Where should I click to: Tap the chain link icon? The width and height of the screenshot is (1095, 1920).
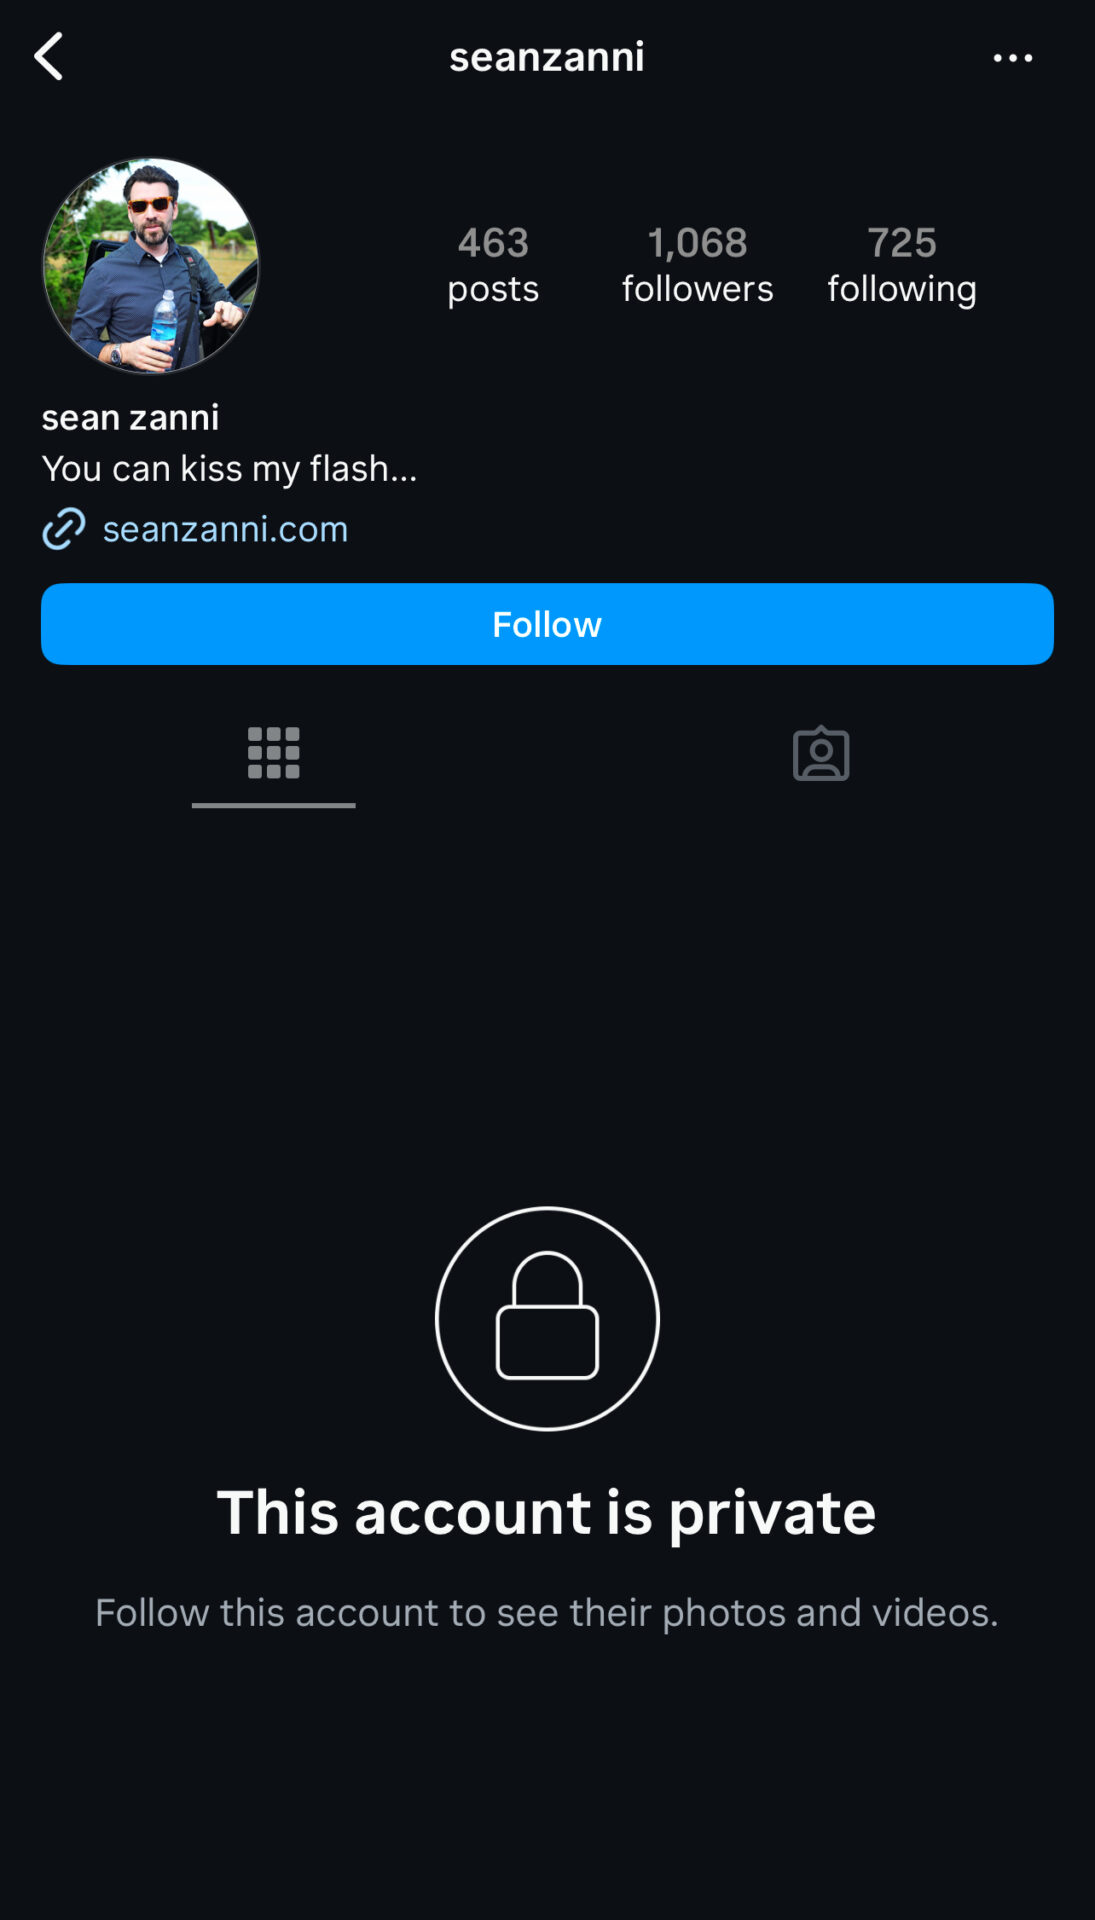coord(64,529)
